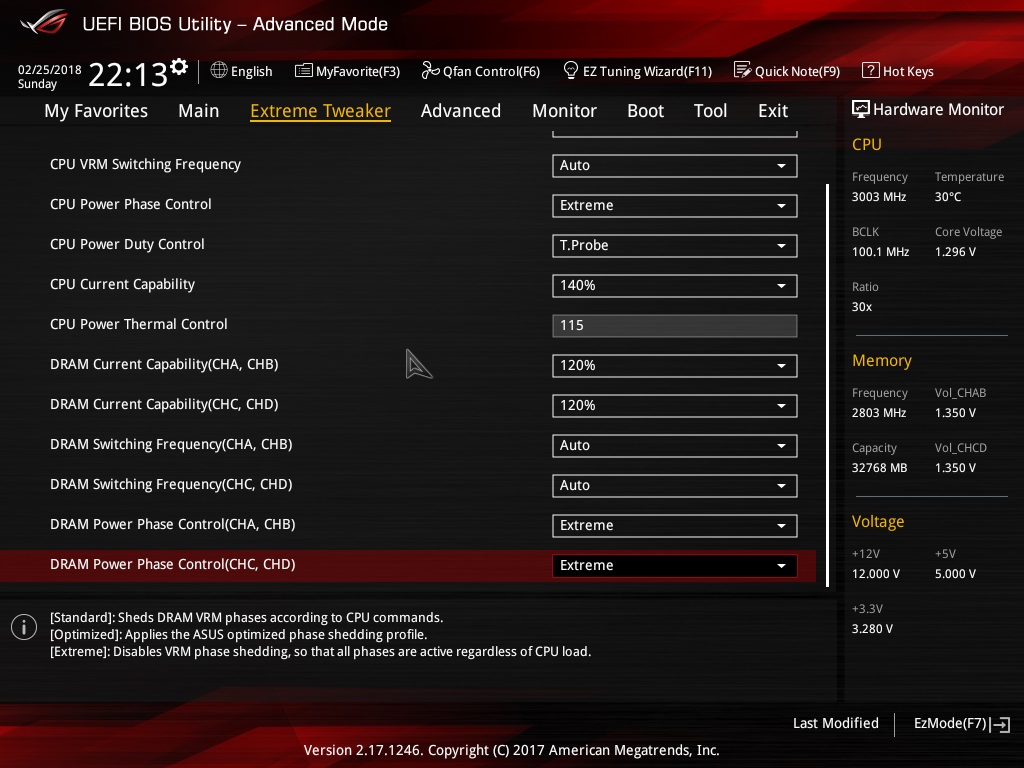Click the globe language icon
This screenshot has width=1024, height=768.
pyautogui.click(x=219, y=70)
